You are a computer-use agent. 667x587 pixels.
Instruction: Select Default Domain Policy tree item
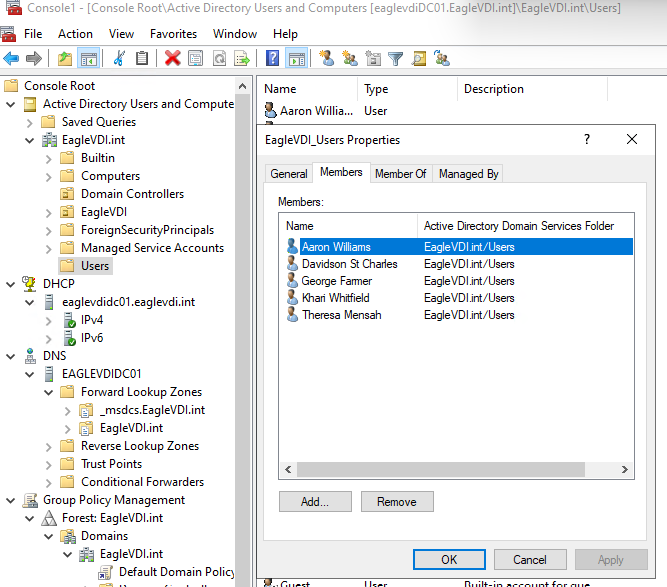(x=176, y=572)
